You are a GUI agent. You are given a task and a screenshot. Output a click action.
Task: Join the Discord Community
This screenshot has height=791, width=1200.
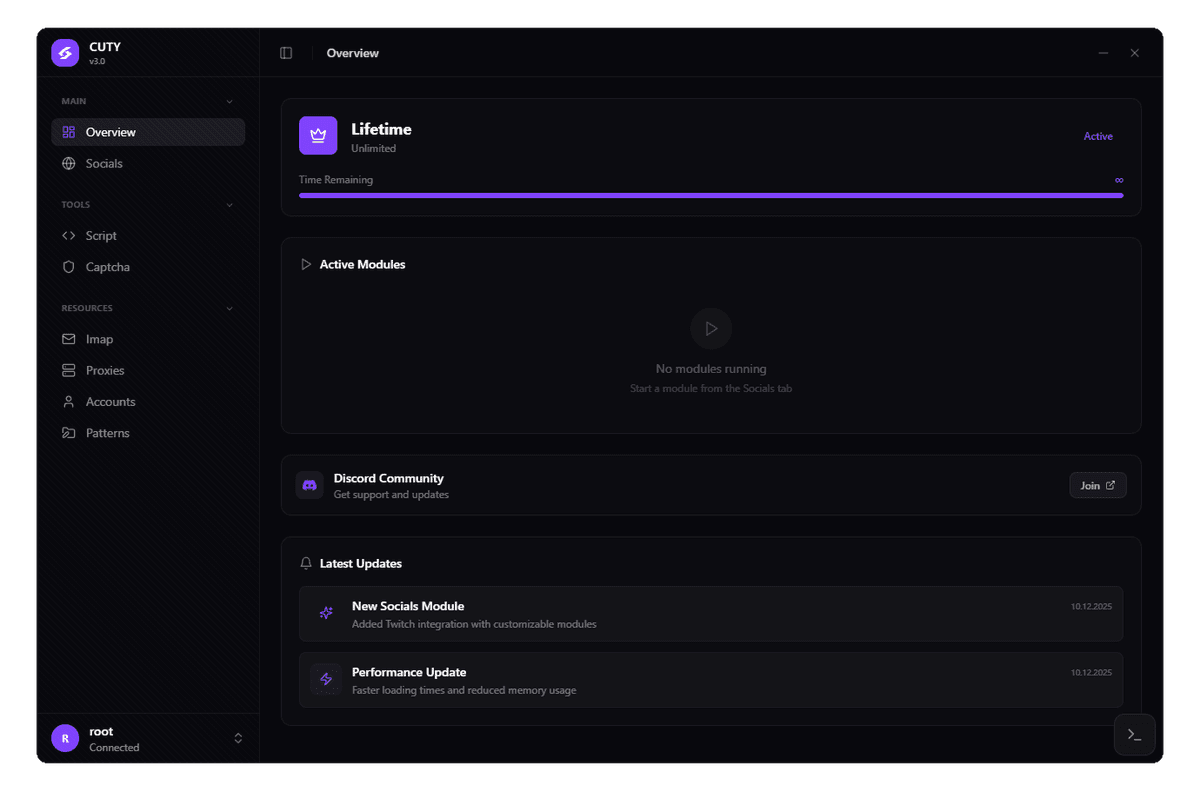[1097, 485]
